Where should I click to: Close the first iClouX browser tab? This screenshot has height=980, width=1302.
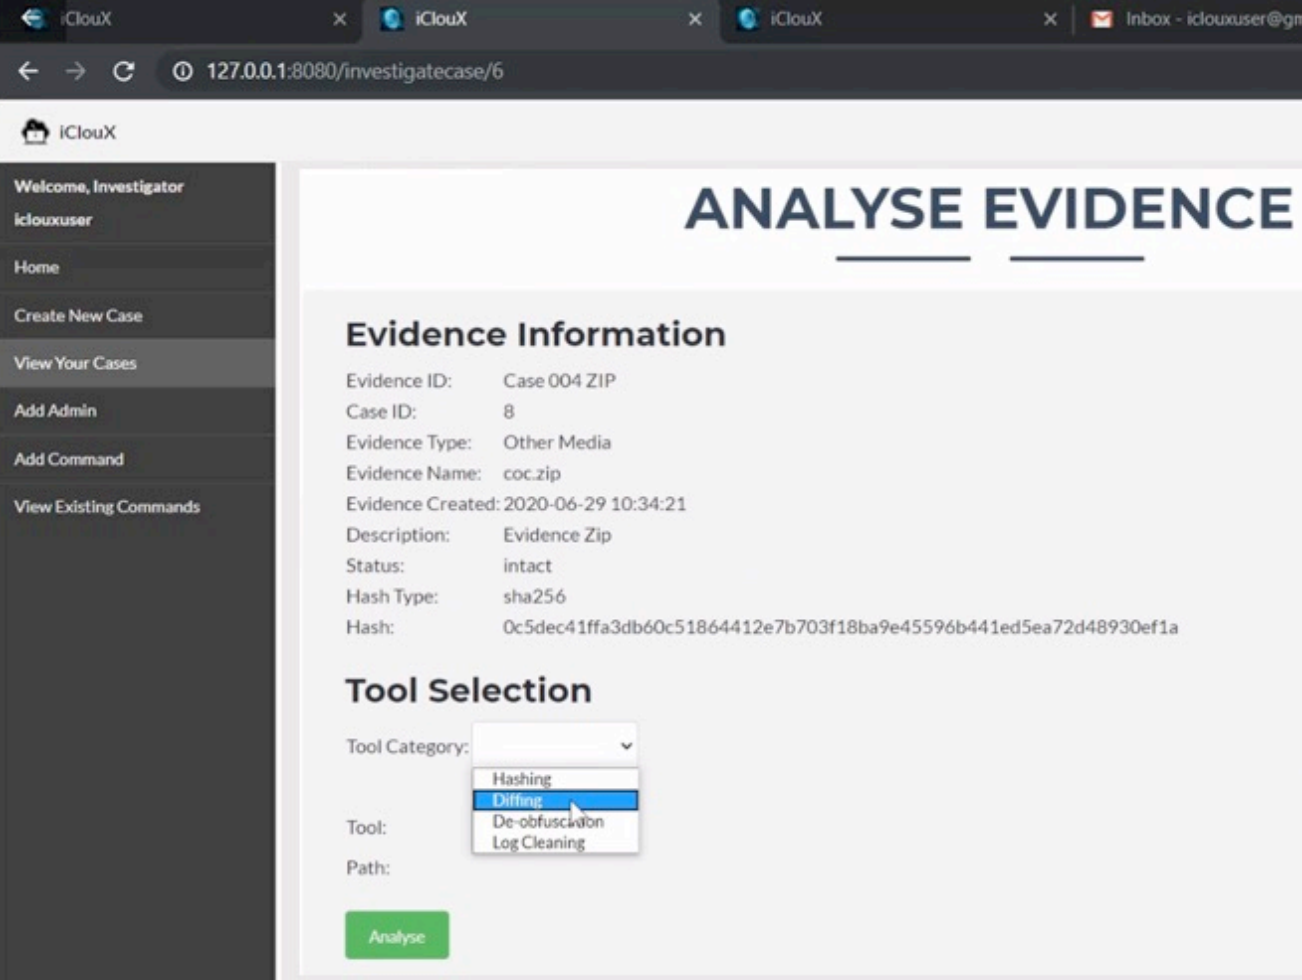(x=340, y=19)
